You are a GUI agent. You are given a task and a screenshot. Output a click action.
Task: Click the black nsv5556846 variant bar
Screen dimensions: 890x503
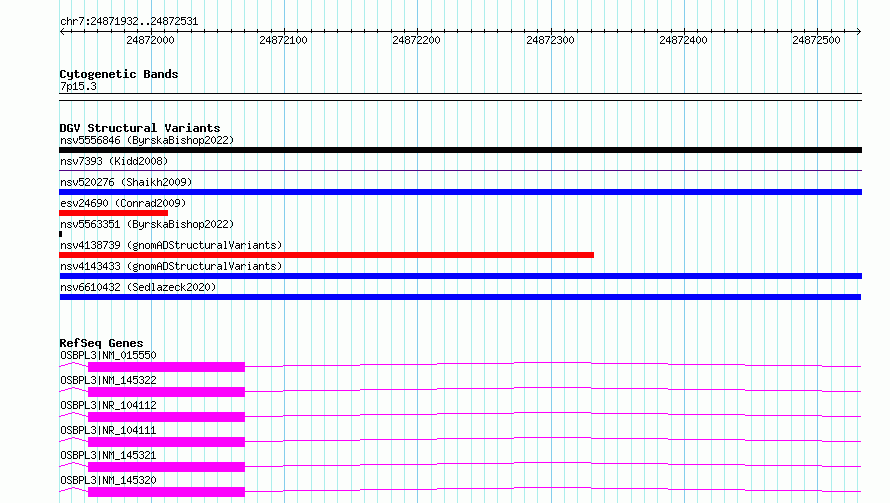coord(460,150)
